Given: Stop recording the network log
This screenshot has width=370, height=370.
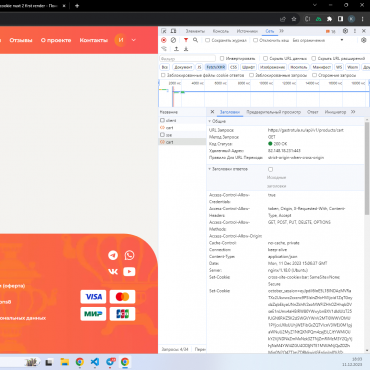Looking at the screenshot, I should coord(164,40).
